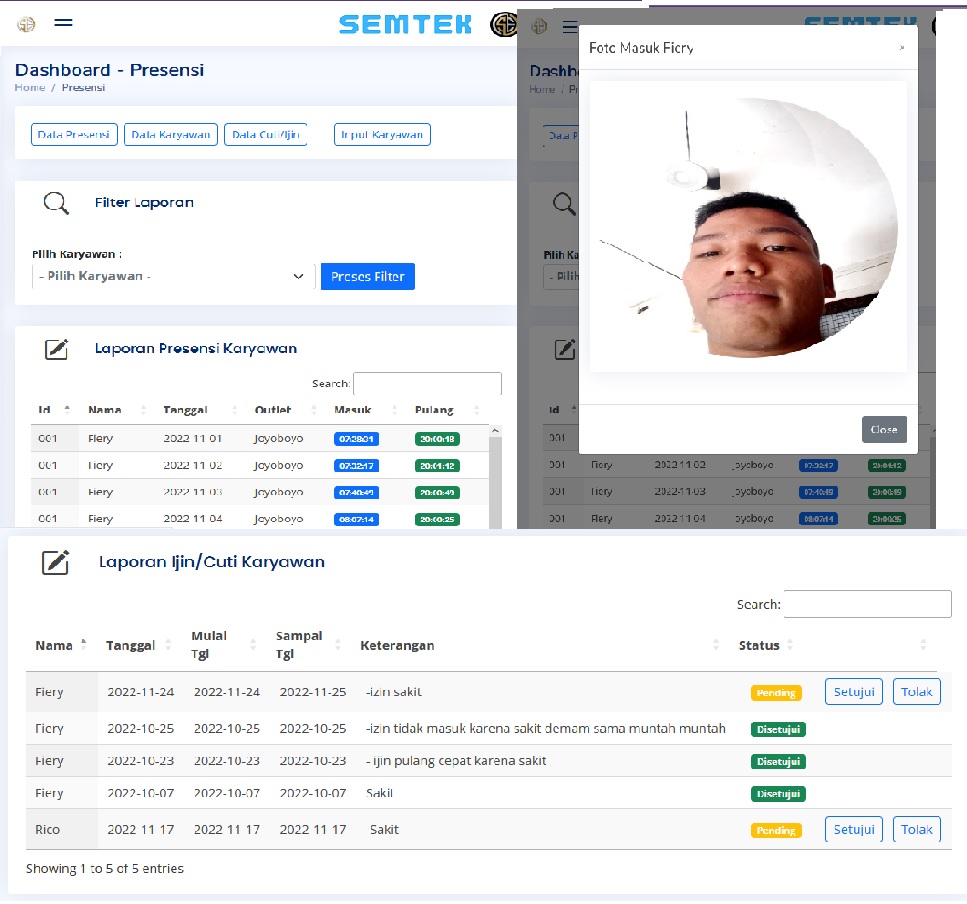Click the Home breadcrumb link
Image resolution: width=967 pixels, height=904 pixels.
[30, 88]
